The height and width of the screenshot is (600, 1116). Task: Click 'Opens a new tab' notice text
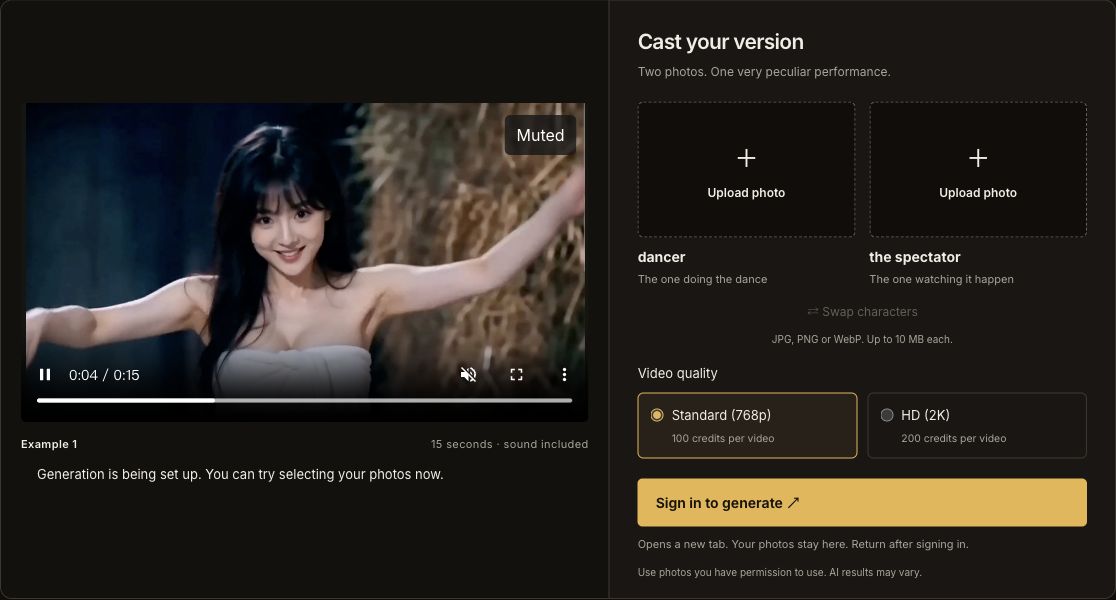[x=803, y=544]
